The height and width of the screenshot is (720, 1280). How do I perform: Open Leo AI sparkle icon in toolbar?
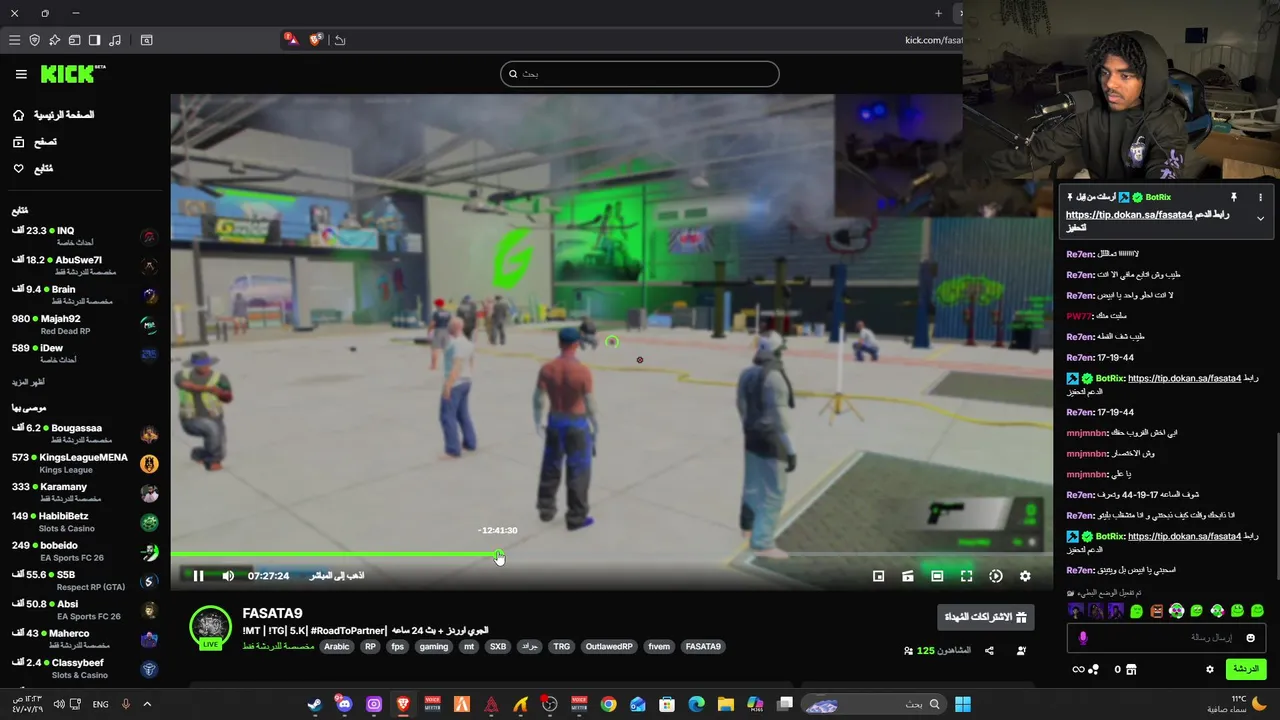click(54, 40)
